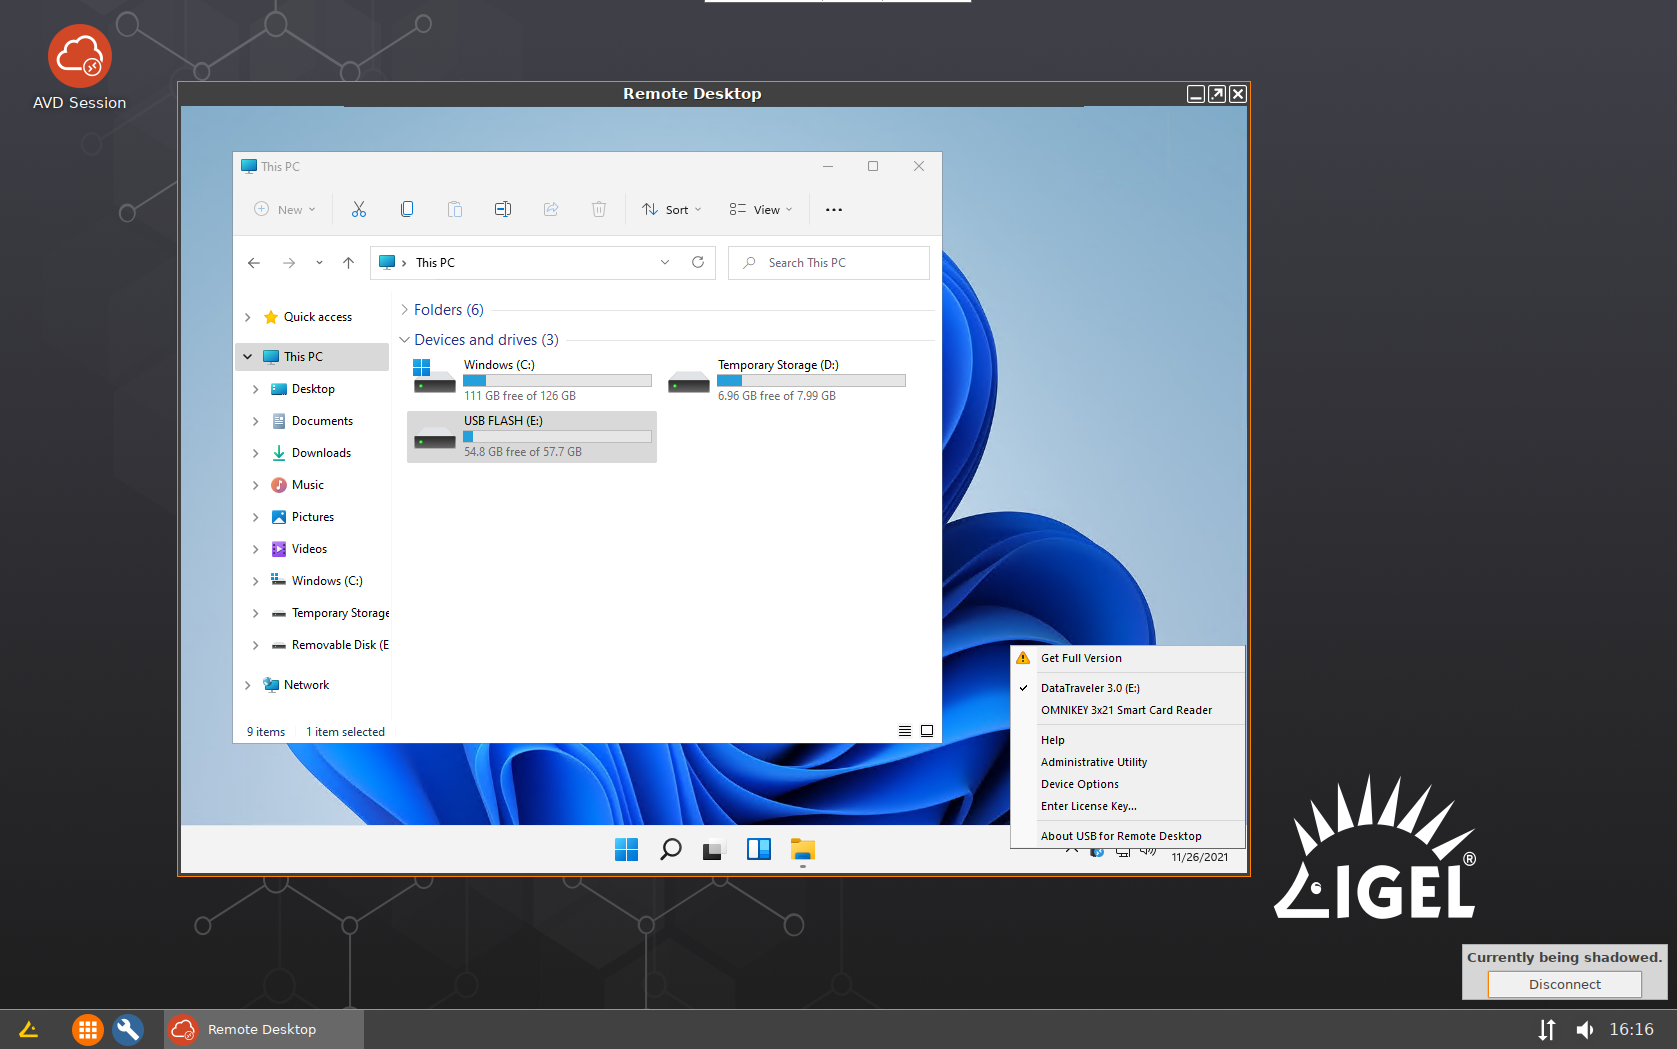Click the Paste icon in Explorer toolbar
Screen dimensions: 1677x1049
point(455,209)
